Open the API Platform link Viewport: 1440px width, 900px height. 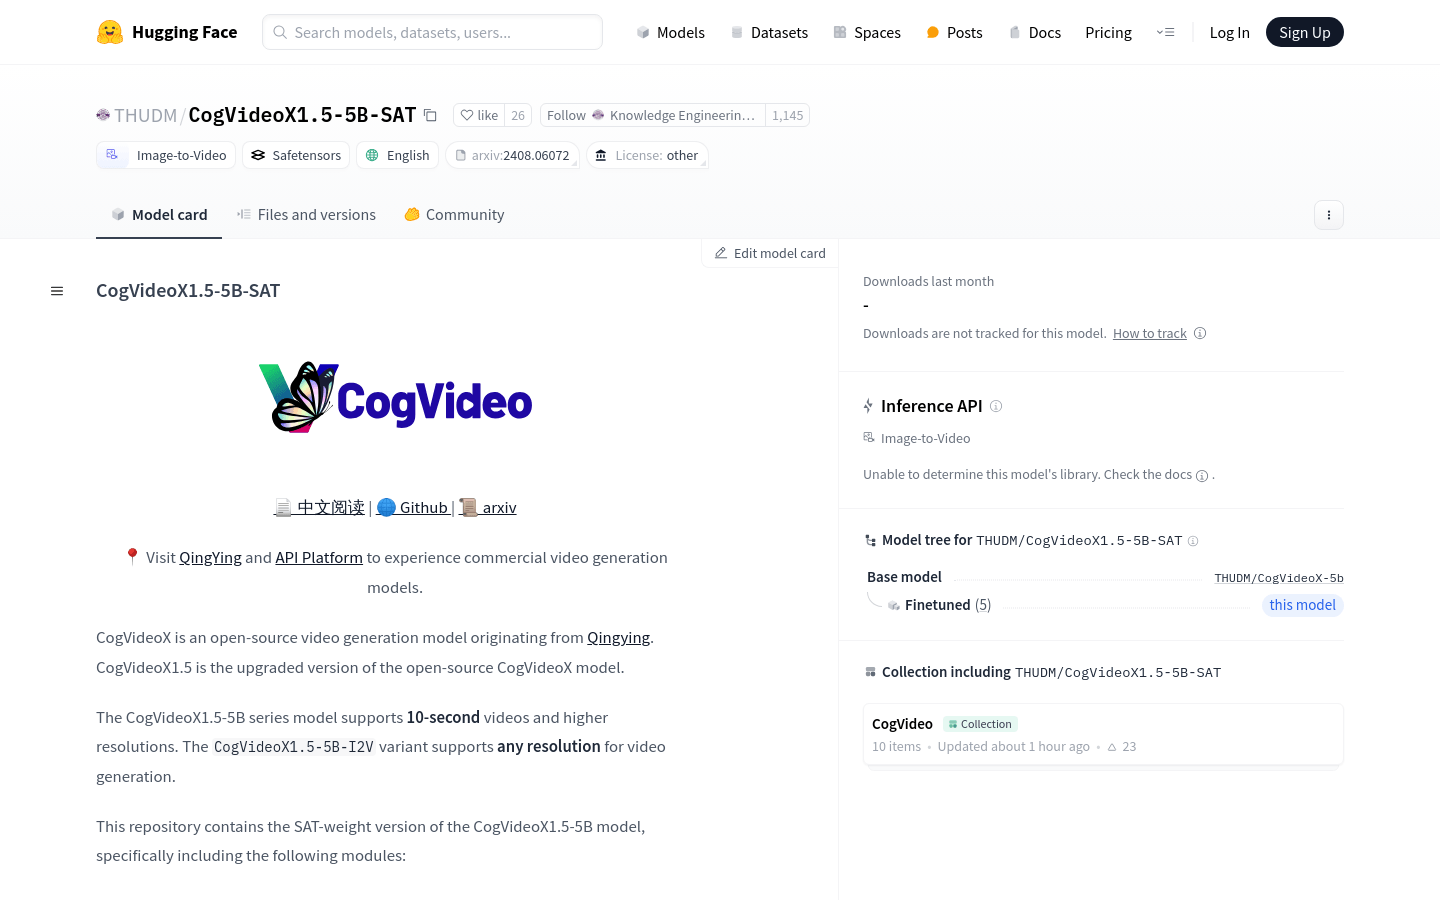tap(319, 557)
